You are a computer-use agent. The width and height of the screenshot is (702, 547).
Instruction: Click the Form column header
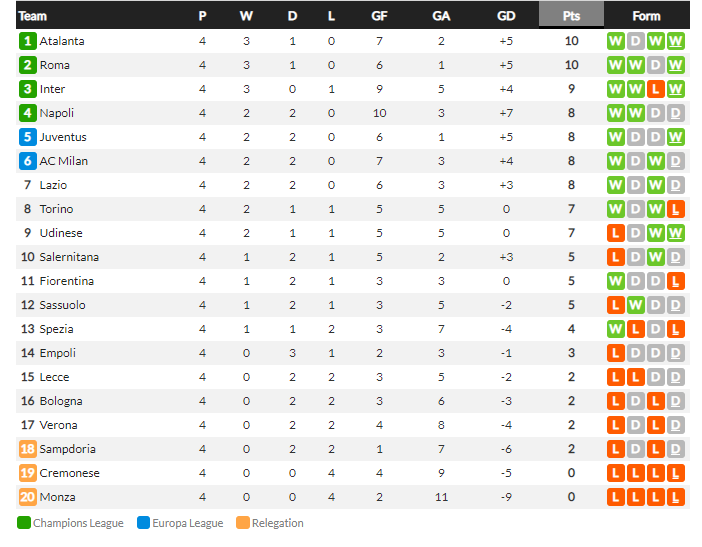click(646, 16)
